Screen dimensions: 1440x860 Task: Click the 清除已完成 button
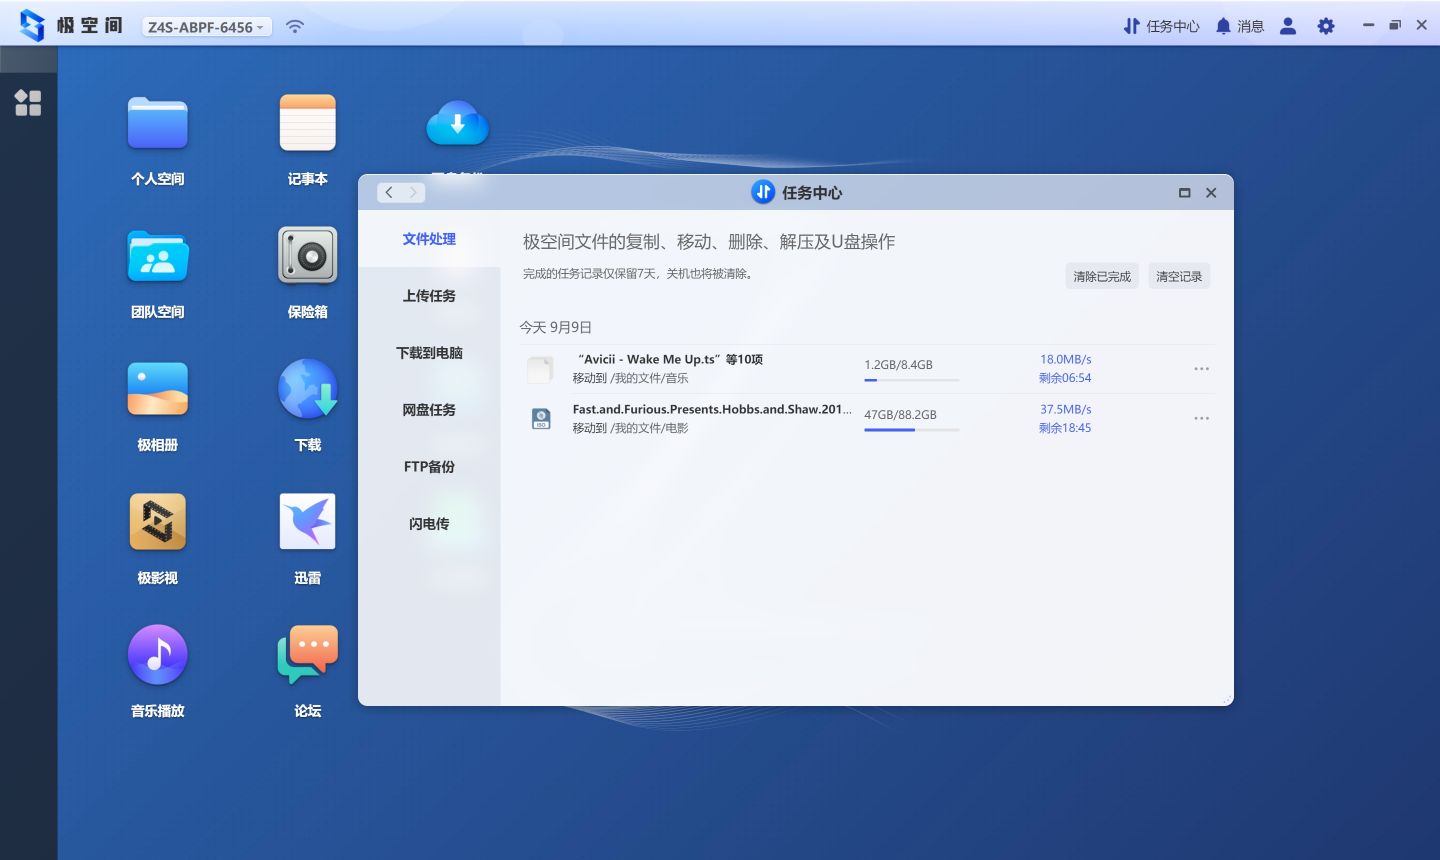[1101, 275]
